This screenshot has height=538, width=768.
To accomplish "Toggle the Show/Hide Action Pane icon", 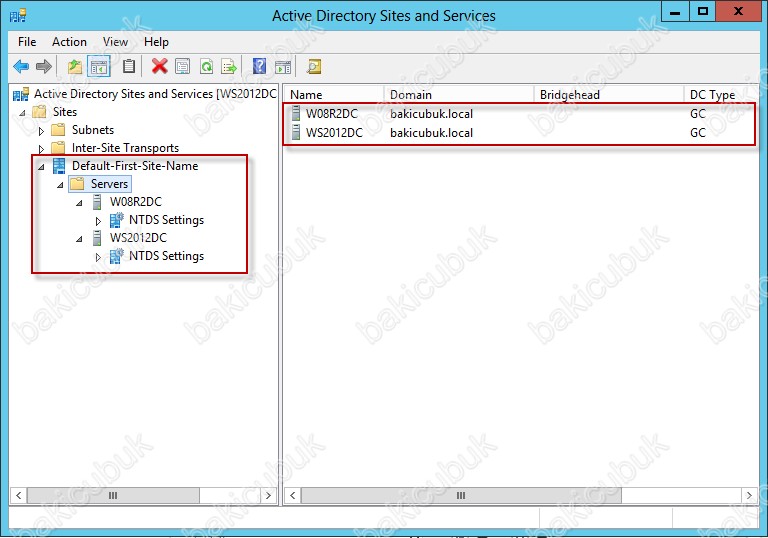I will click(283, 66).
